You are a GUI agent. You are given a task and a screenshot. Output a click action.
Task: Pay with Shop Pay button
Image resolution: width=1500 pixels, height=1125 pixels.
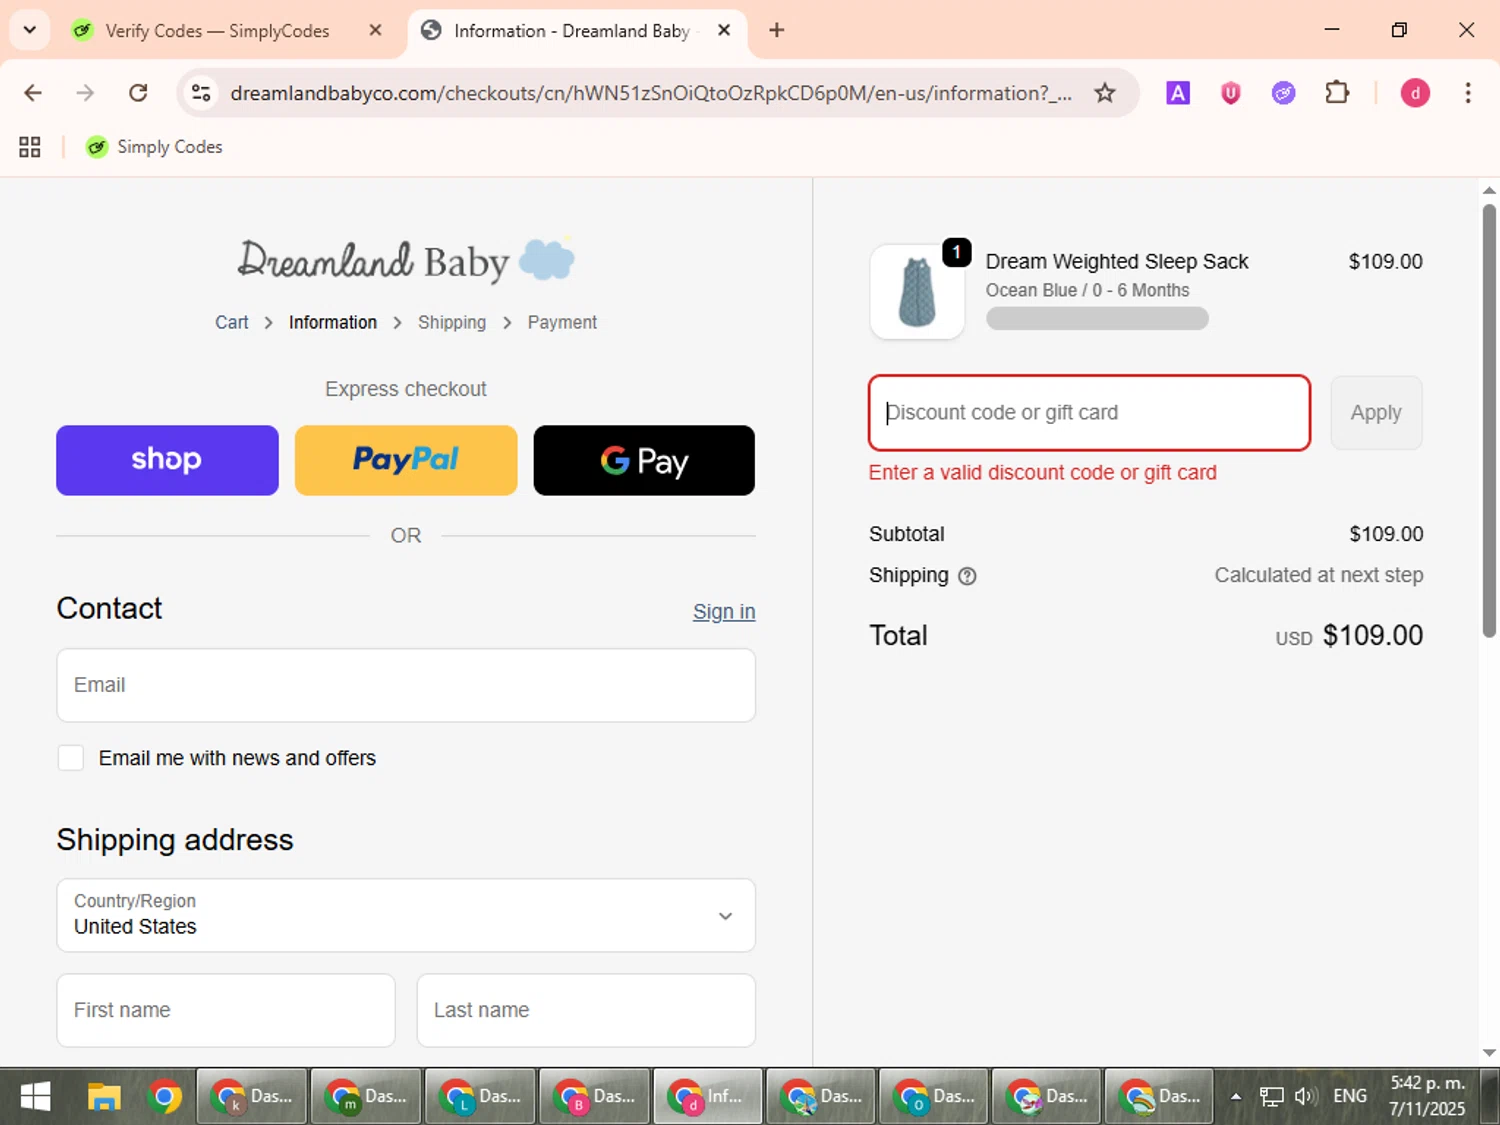coord(167,460)
